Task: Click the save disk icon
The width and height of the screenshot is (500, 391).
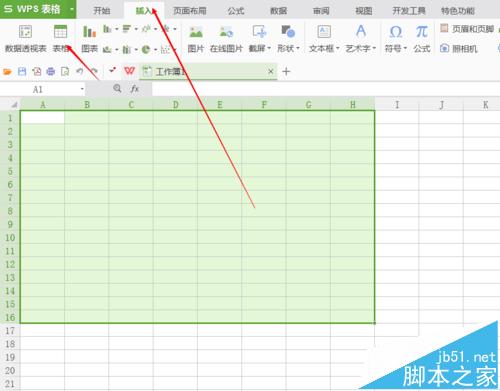Action: [x=22, y=71]
